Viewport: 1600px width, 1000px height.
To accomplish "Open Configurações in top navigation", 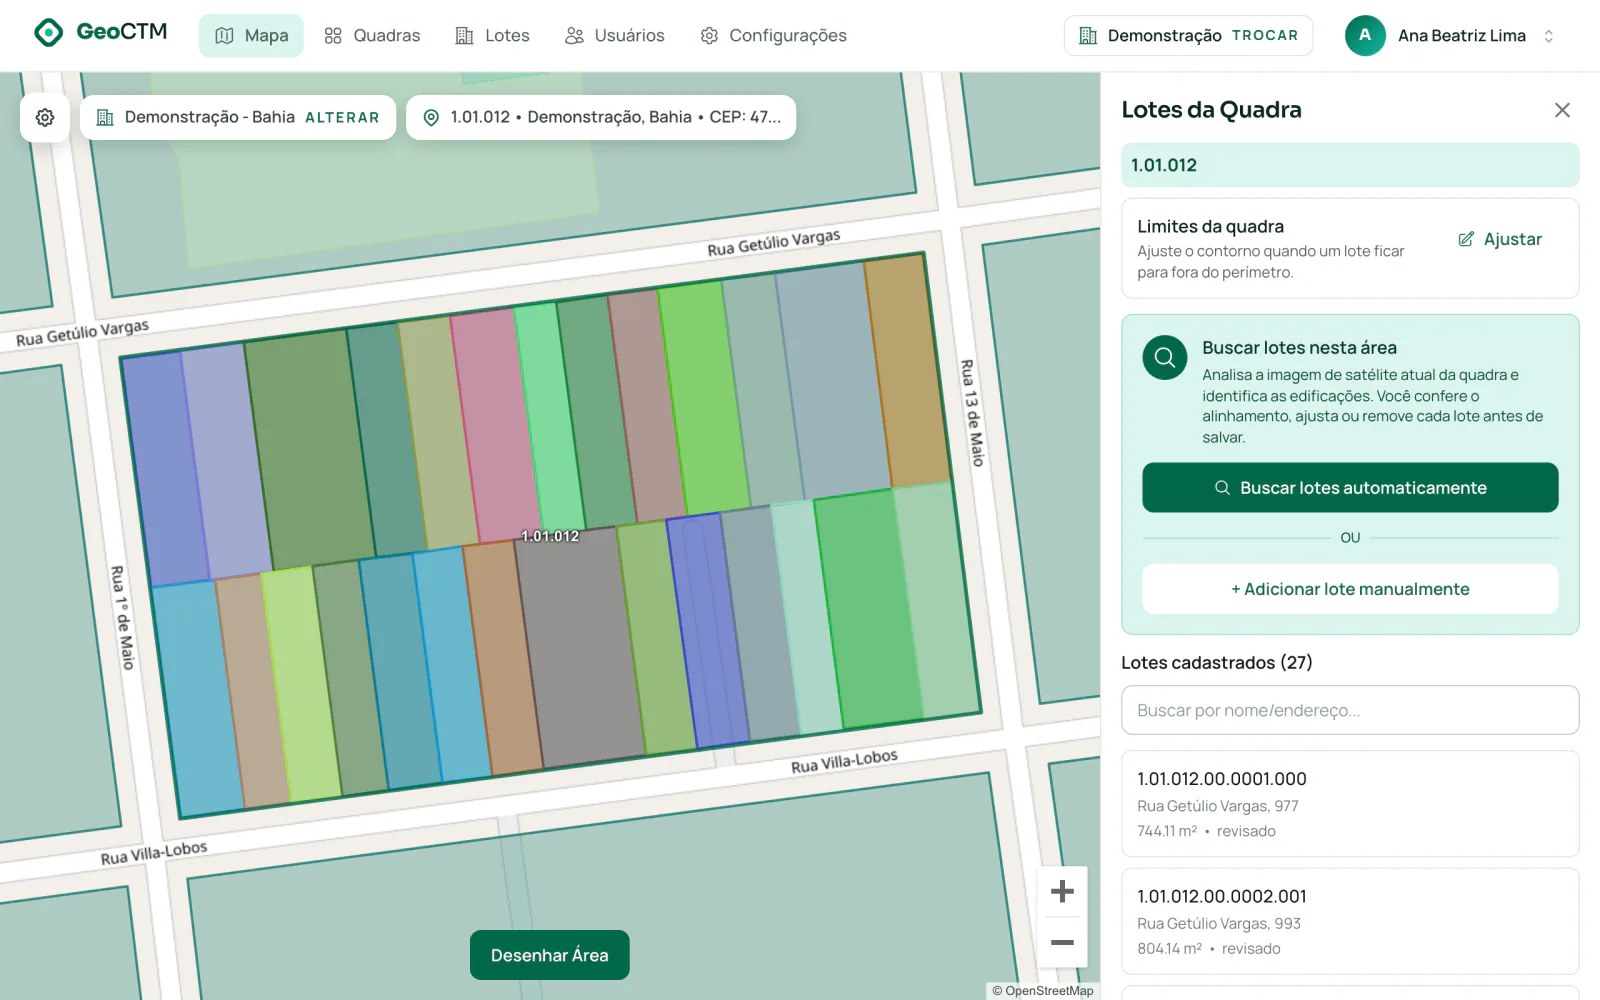I will click(x=774, y=35).
